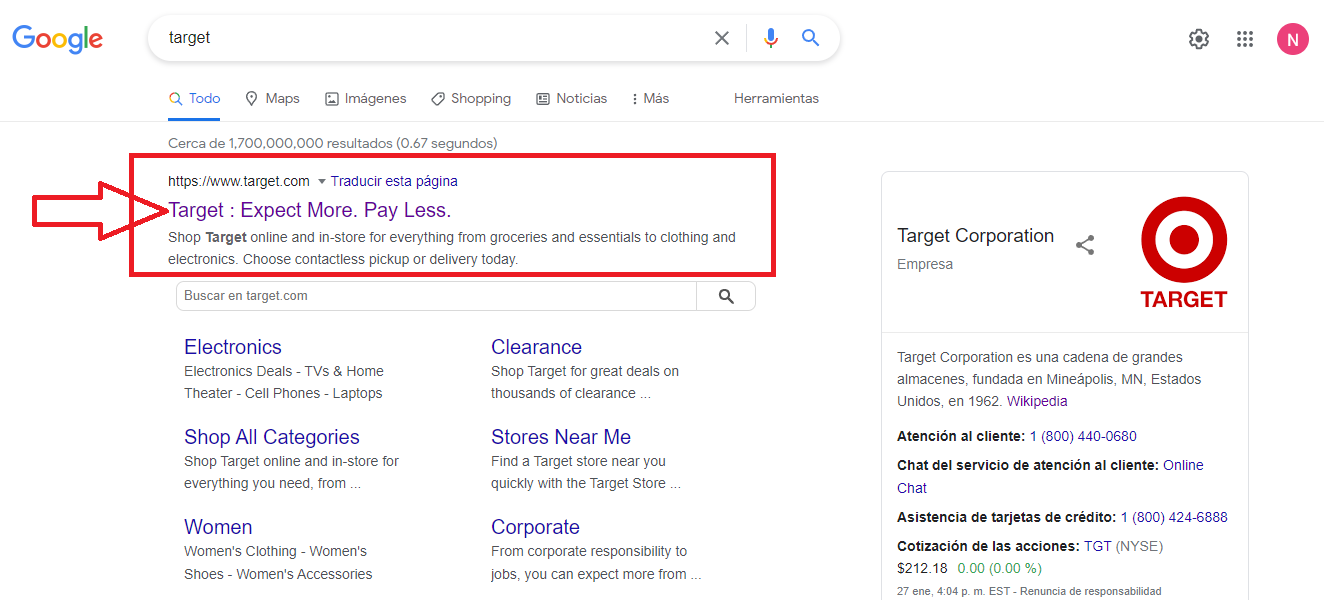Open Herramientas search tools

point(776,99)
